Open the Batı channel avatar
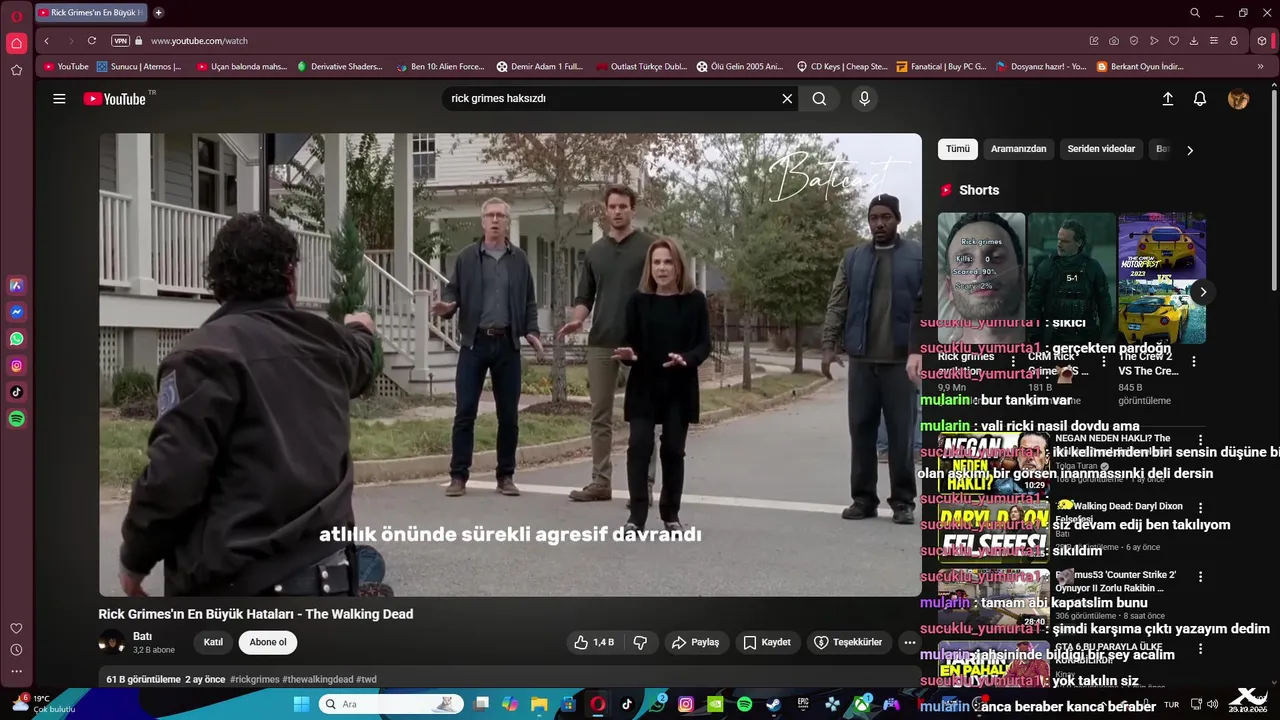Viewport: 1280px width, 720px height. (x=111, y=642)
